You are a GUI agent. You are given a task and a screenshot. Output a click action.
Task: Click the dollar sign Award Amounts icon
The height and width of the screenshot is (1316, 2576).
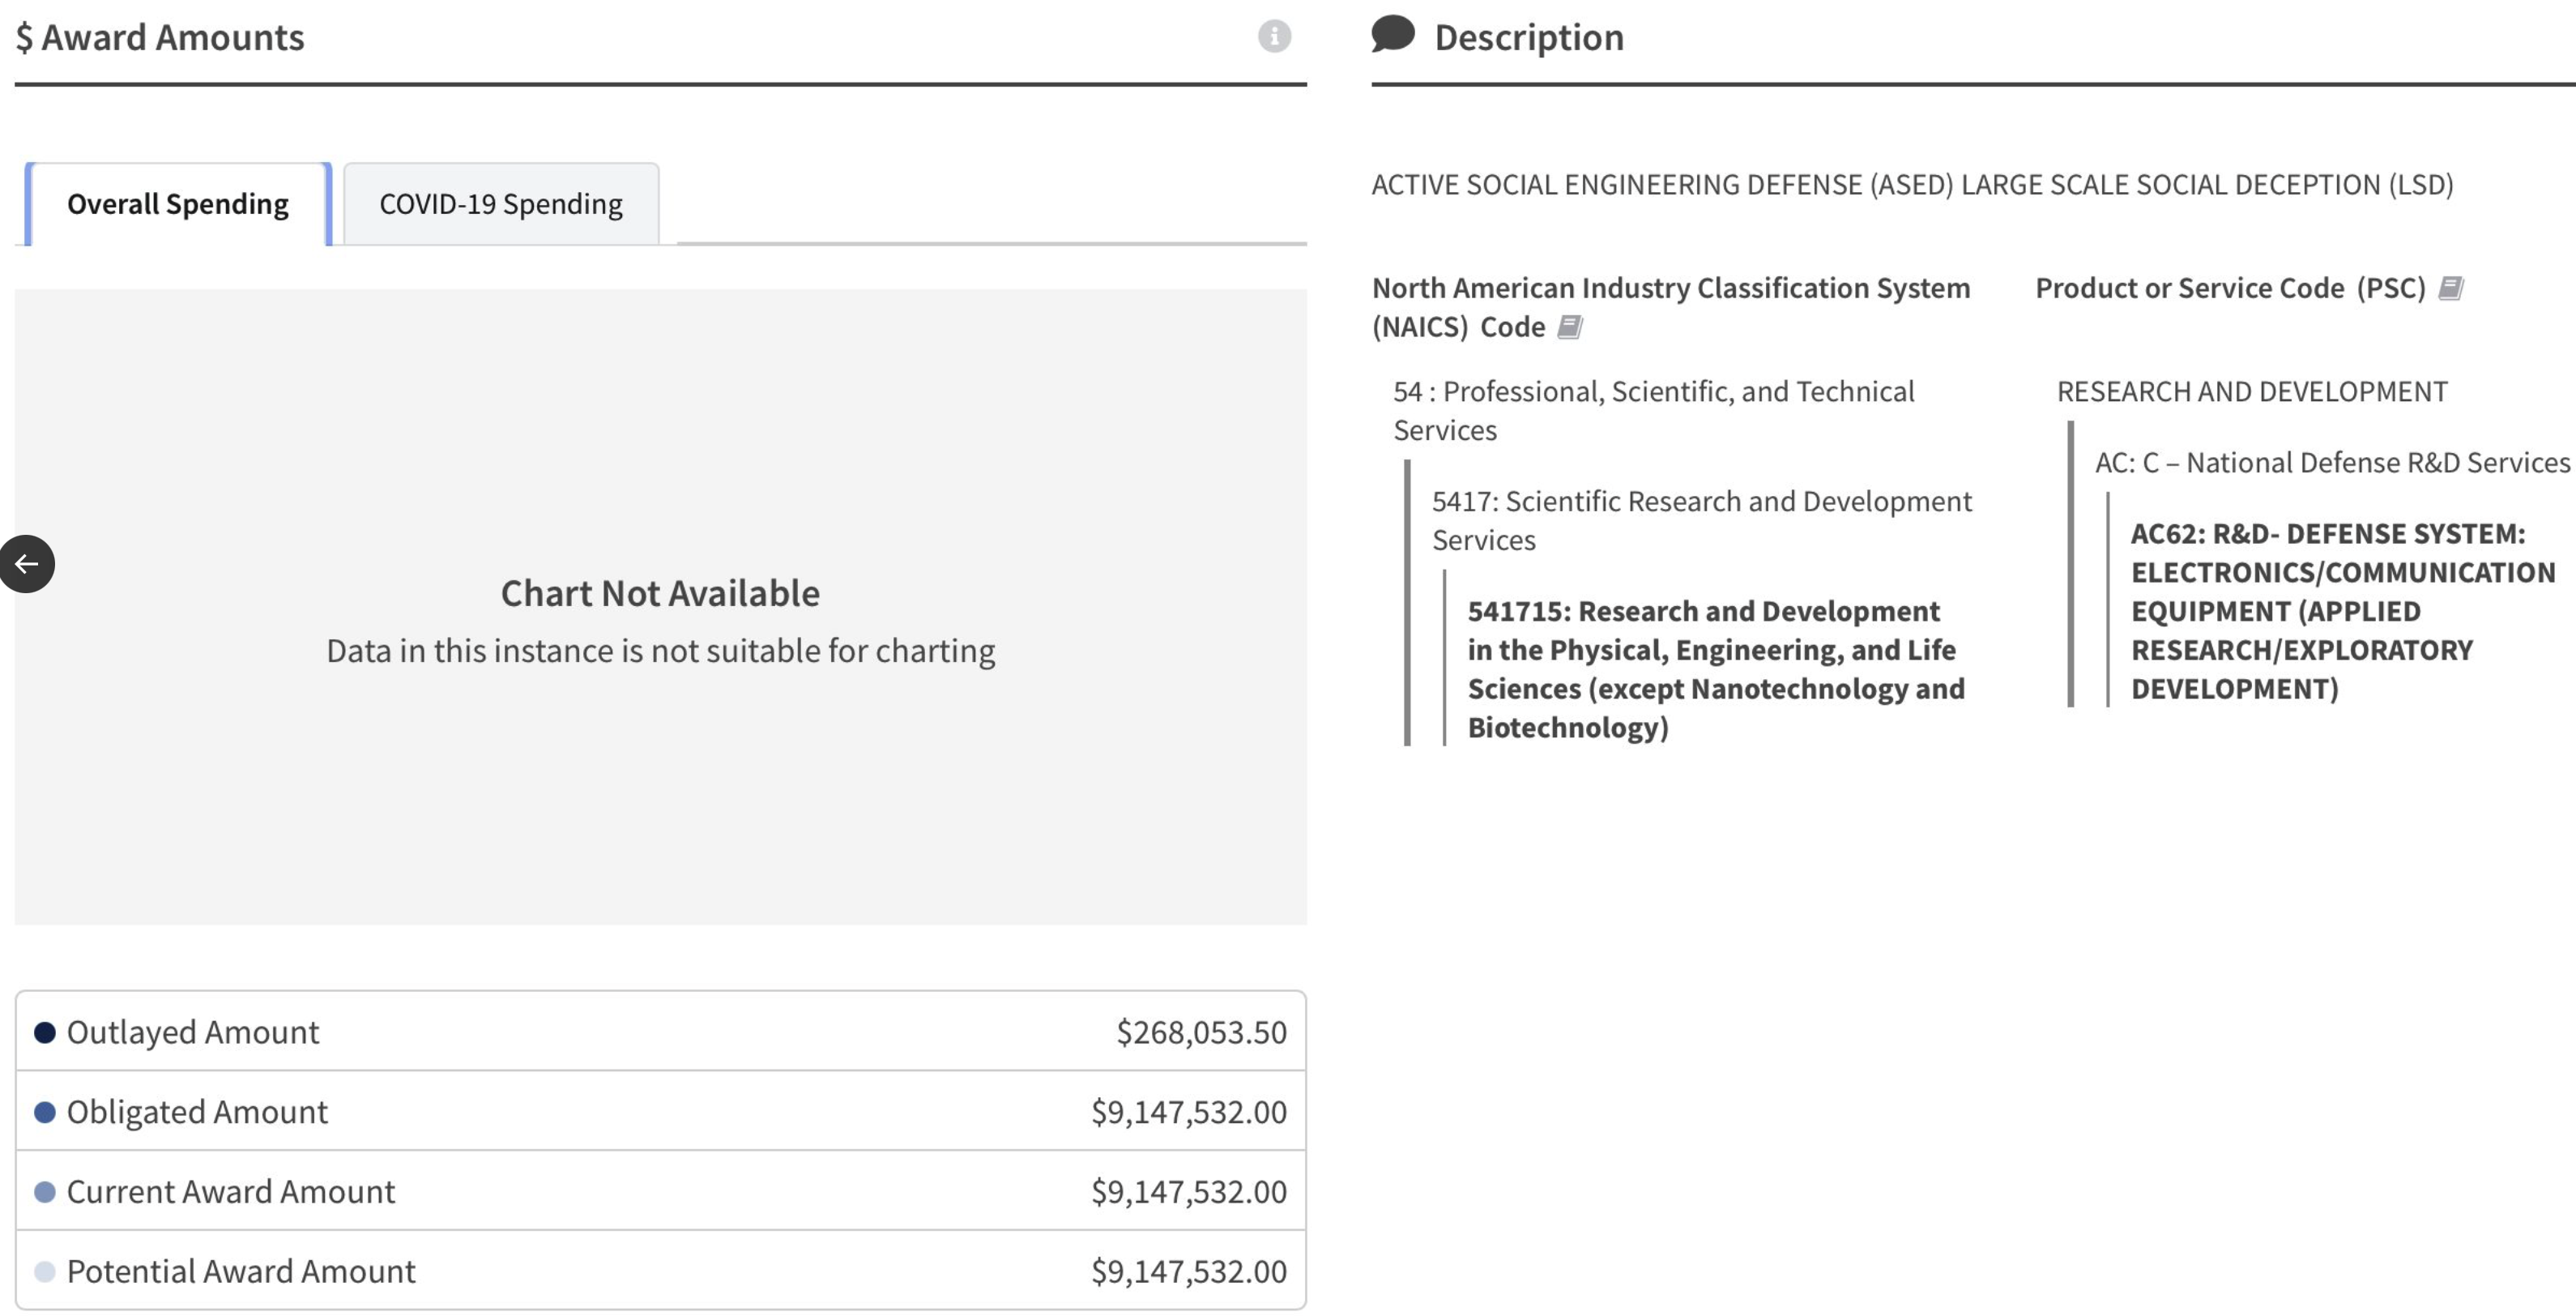(24, 38)
